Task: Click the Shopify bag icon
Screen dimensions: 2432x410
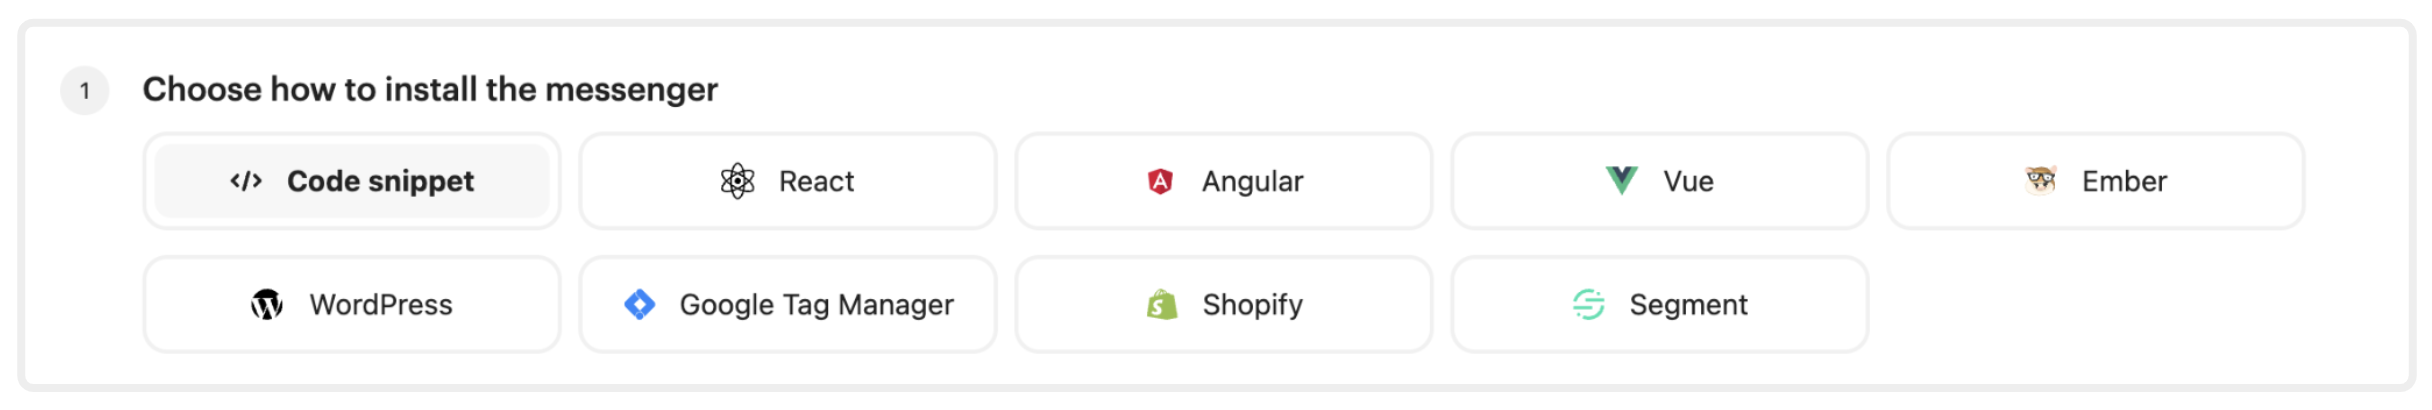Action: point(1161,304)
